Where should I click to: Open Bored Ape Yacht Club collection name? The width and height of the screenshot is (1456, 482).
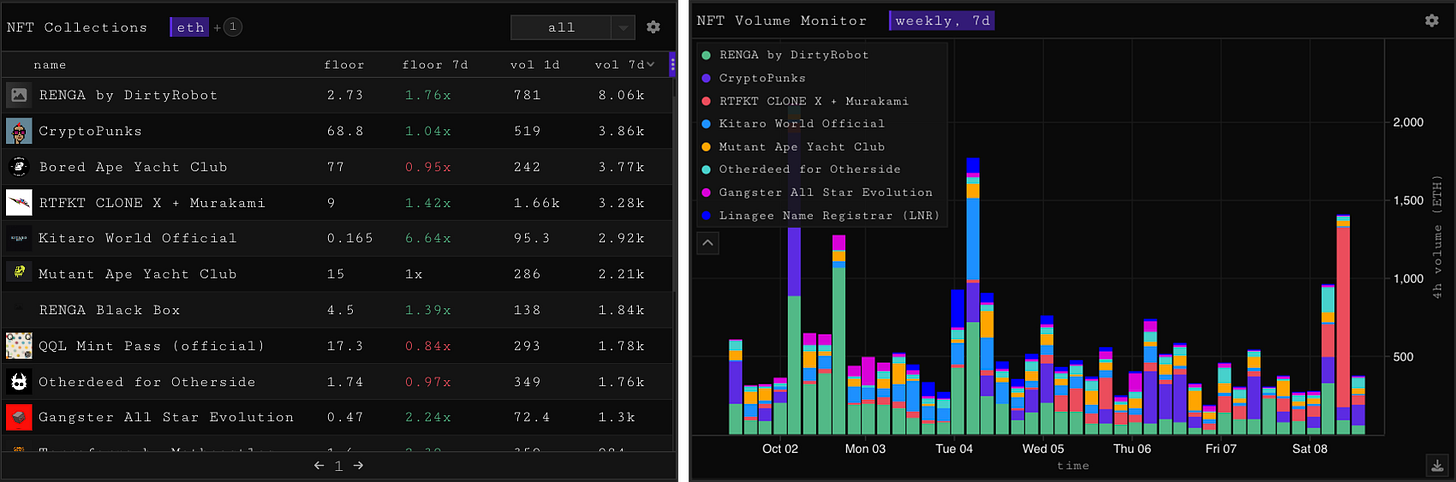(133, 167)
